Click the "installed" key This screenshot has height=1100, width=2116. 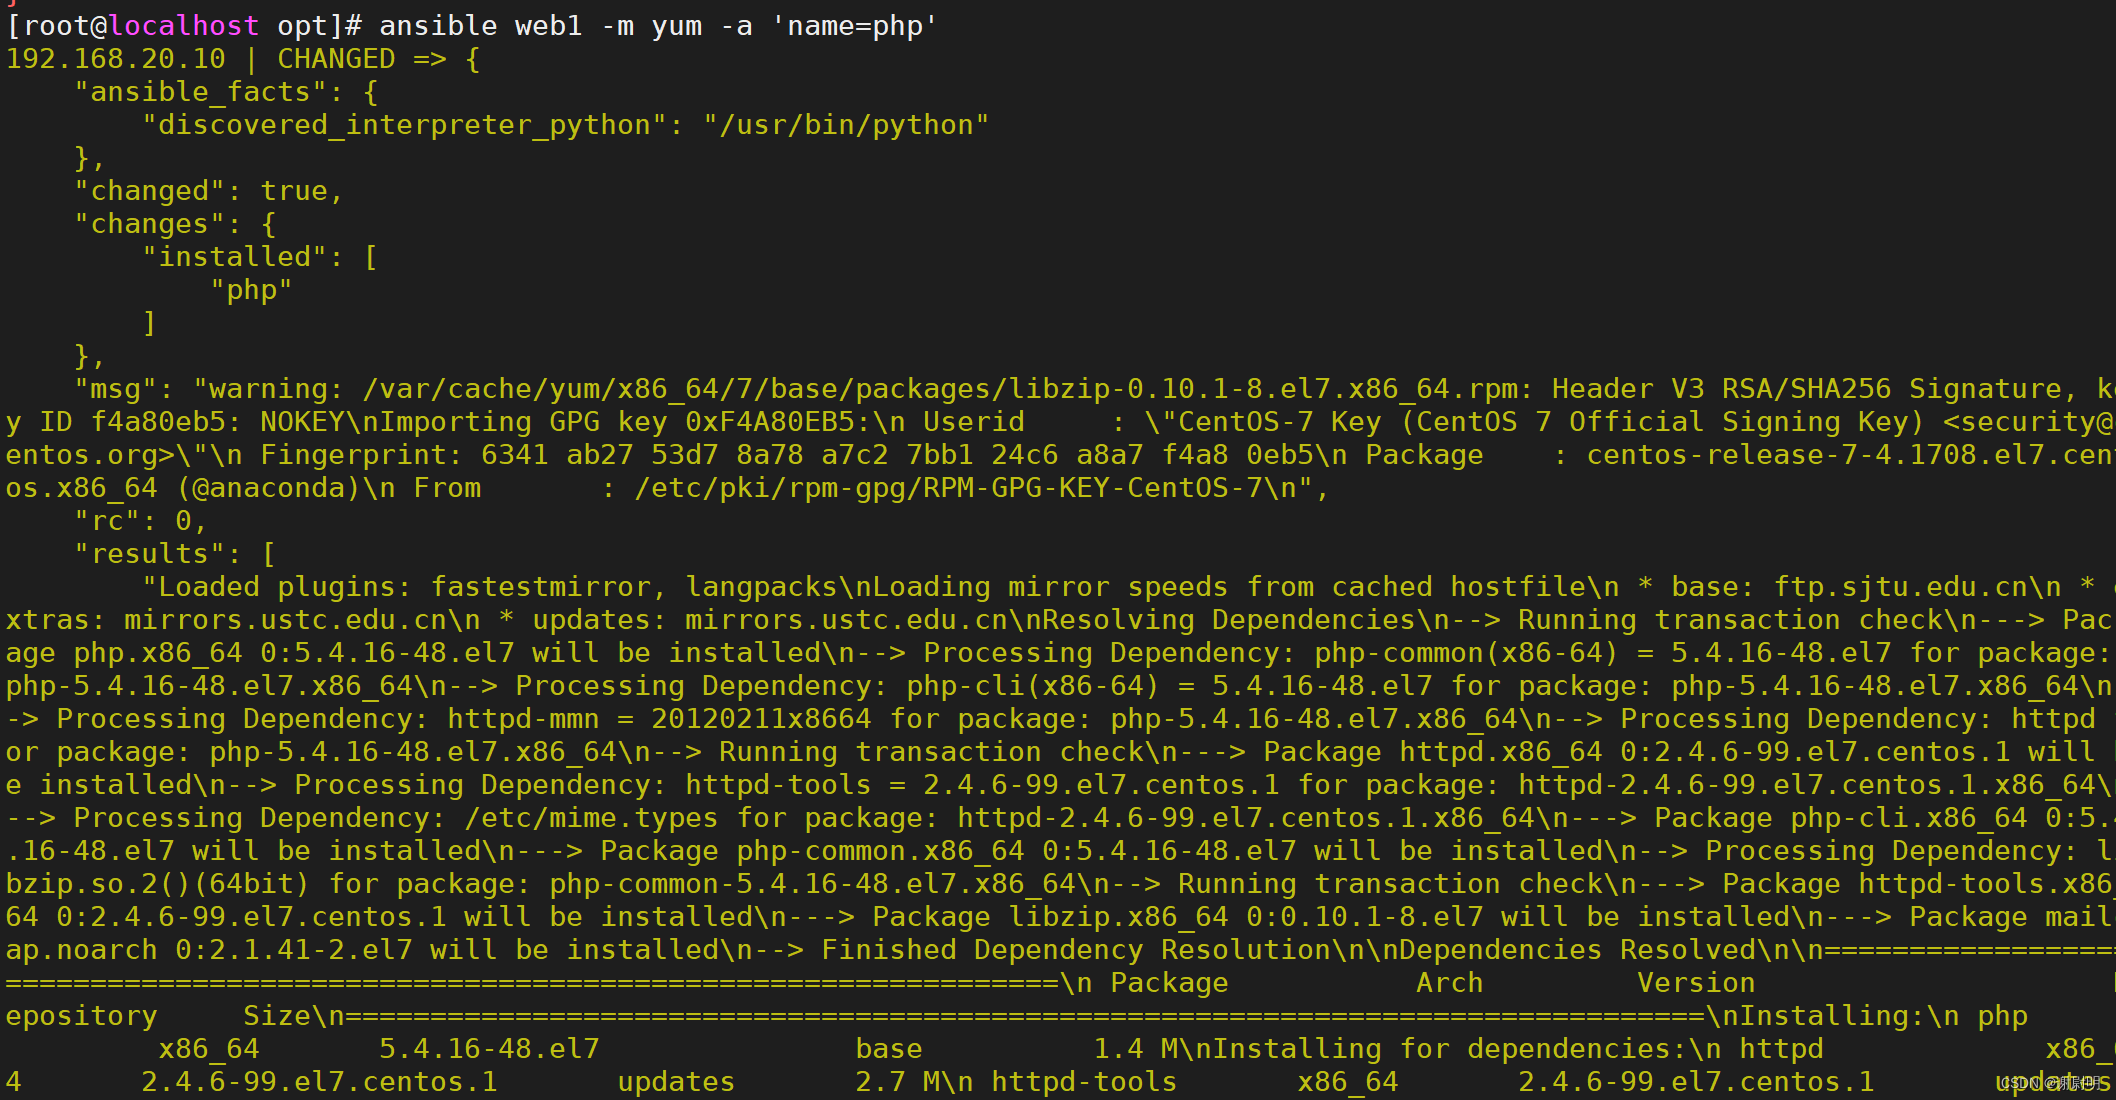(x=235, y=257)
